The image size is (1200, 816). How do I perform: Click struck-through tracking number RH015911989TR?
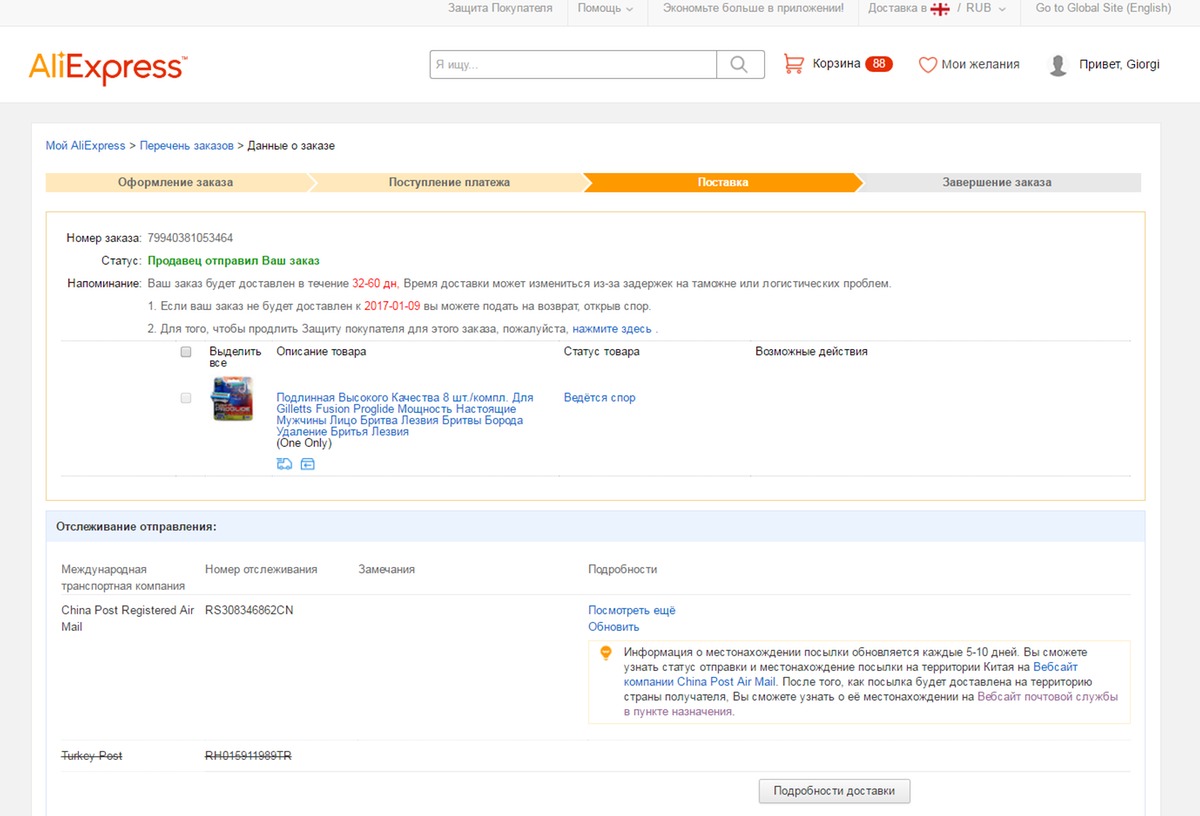pyautogui.click(x=249, y=756)
